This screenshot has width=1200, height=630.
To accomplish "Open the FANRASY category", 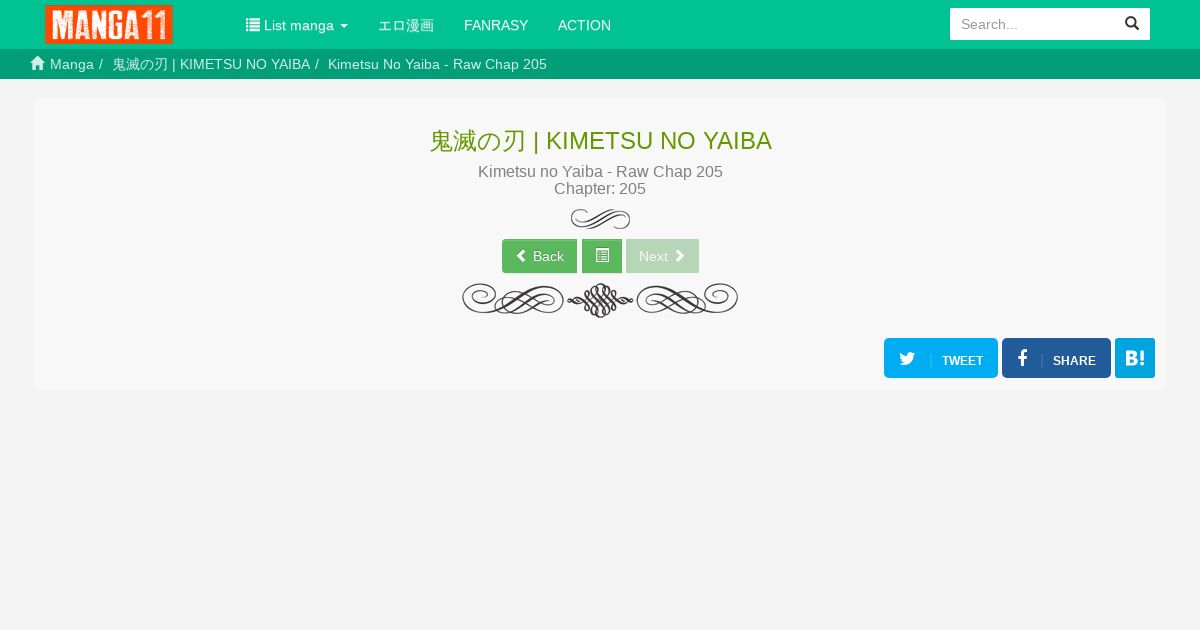I will [x=496, y=25].
